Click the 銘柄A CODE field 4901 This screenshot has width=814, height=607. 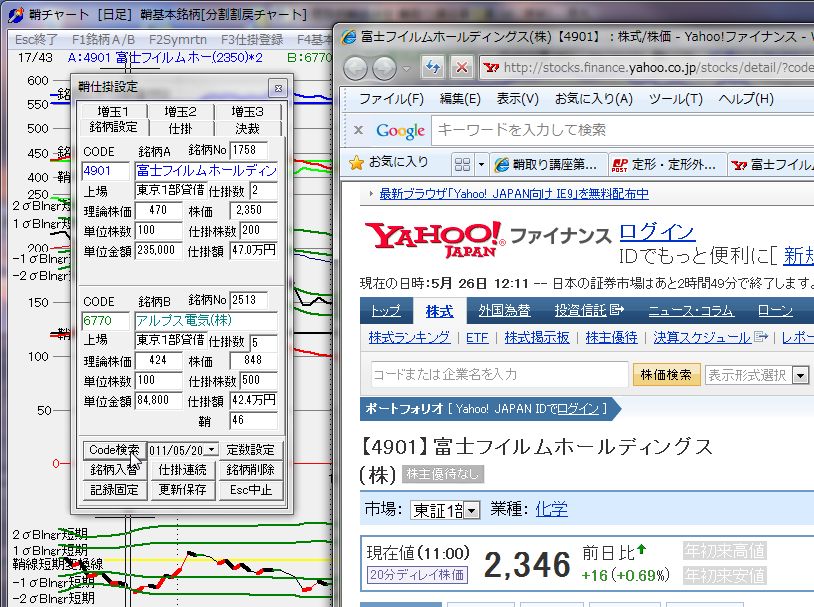pyautogui.click(x=106, y=171)
